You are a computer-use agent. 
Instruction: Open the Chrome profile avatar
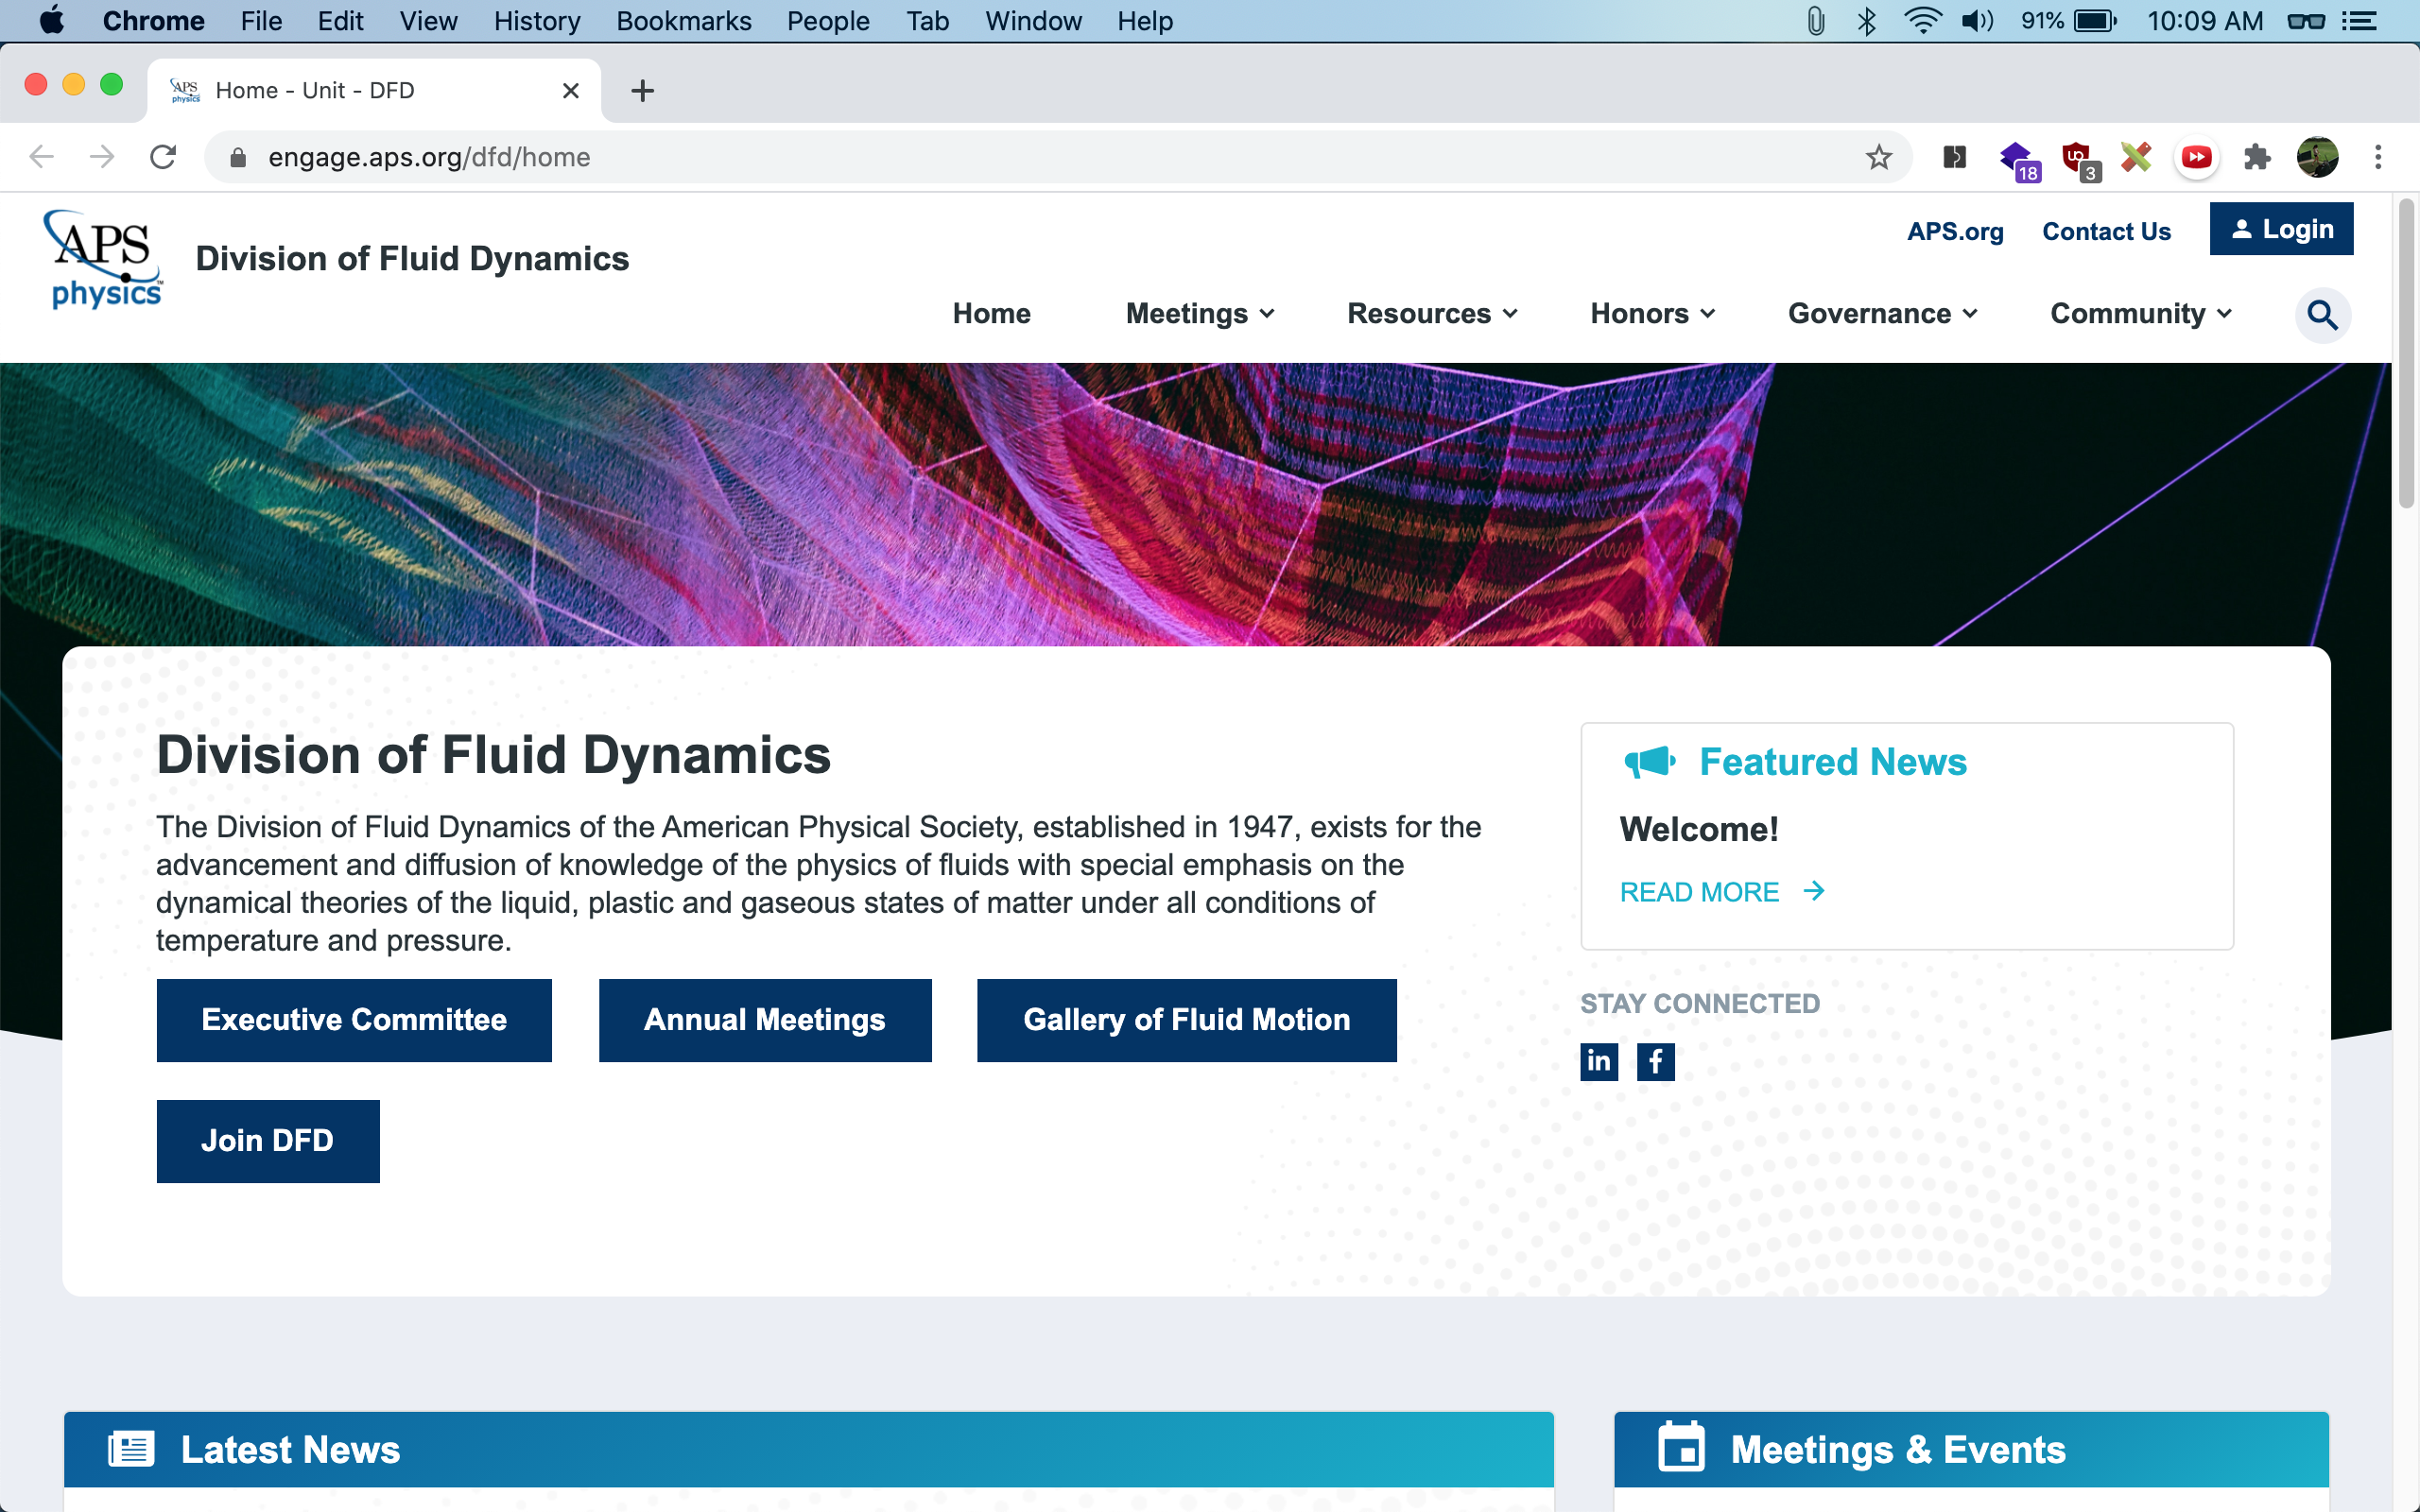(2317, 157)
